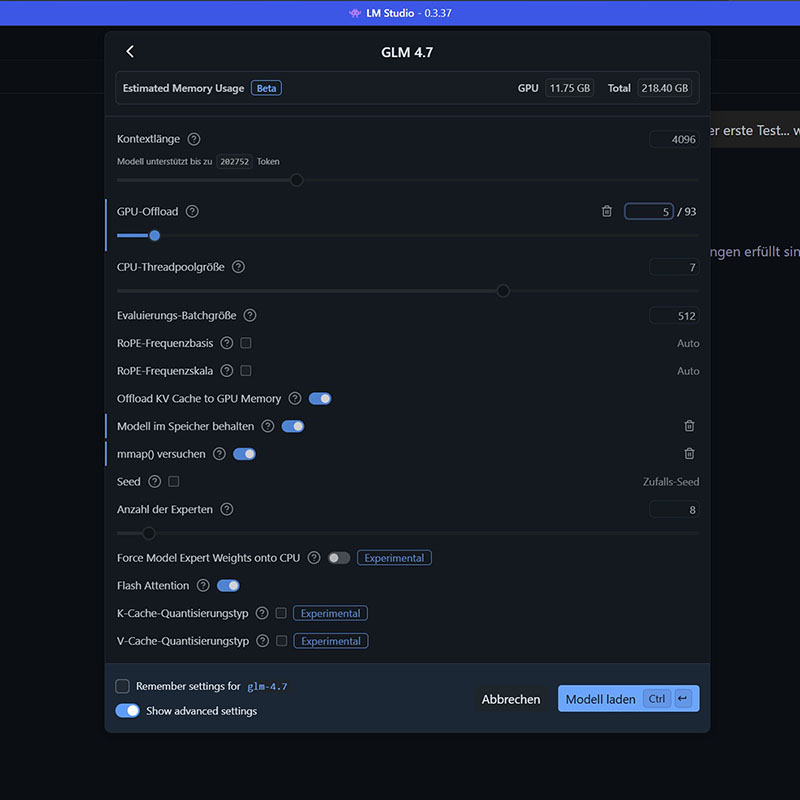Open help icon for Anzahl der Experten
800x800 pixels.
pyautogui.click(x=227, y=509)
